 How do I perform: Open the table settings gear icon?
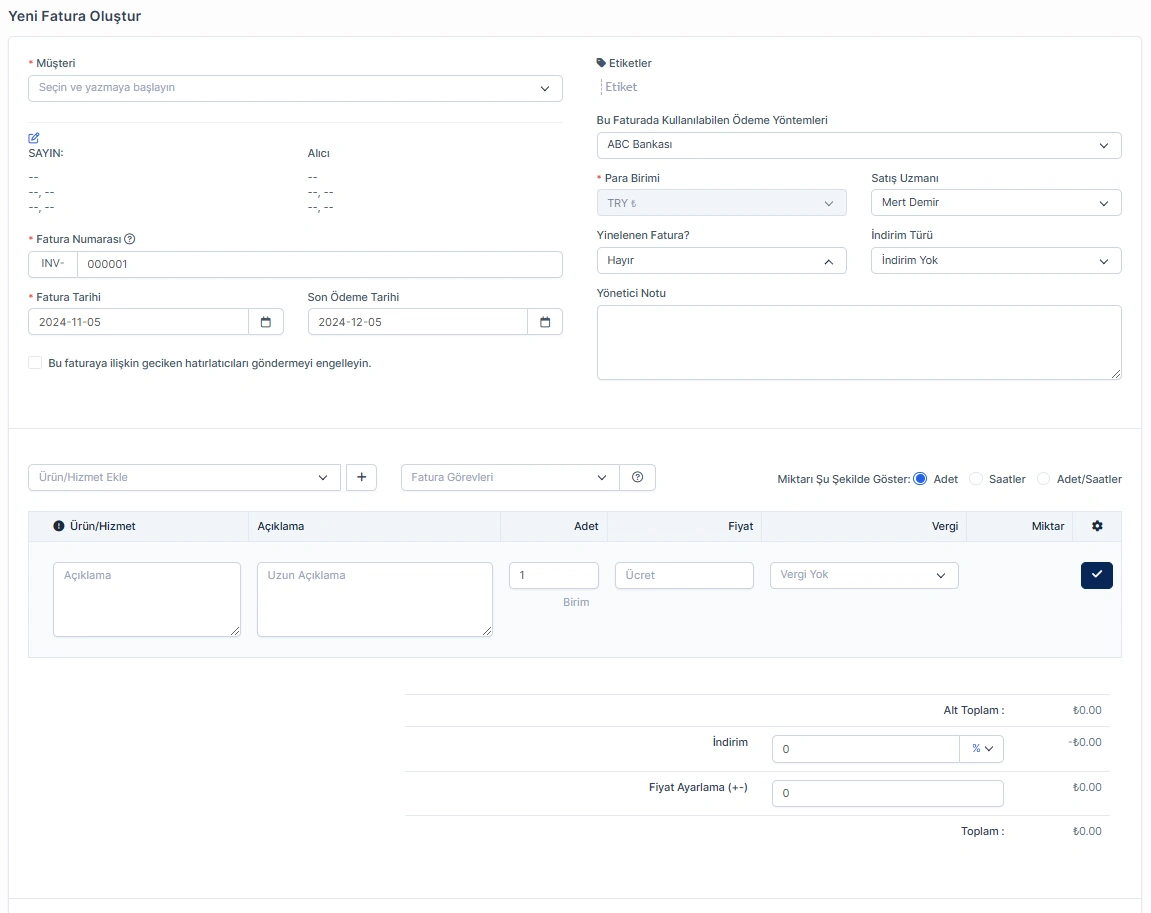(x=1097, y=526)
